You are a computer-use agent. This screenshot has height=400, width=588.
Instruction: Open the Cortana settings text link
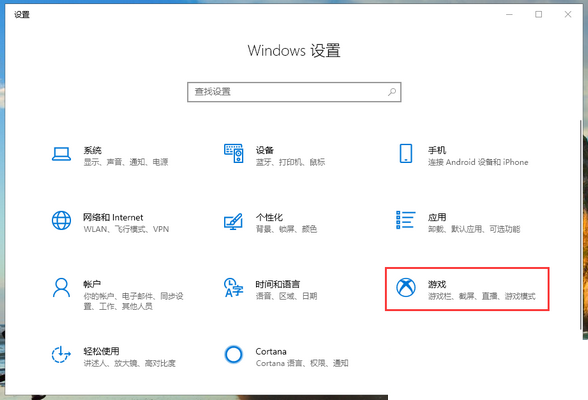click(x=271, y=352)
